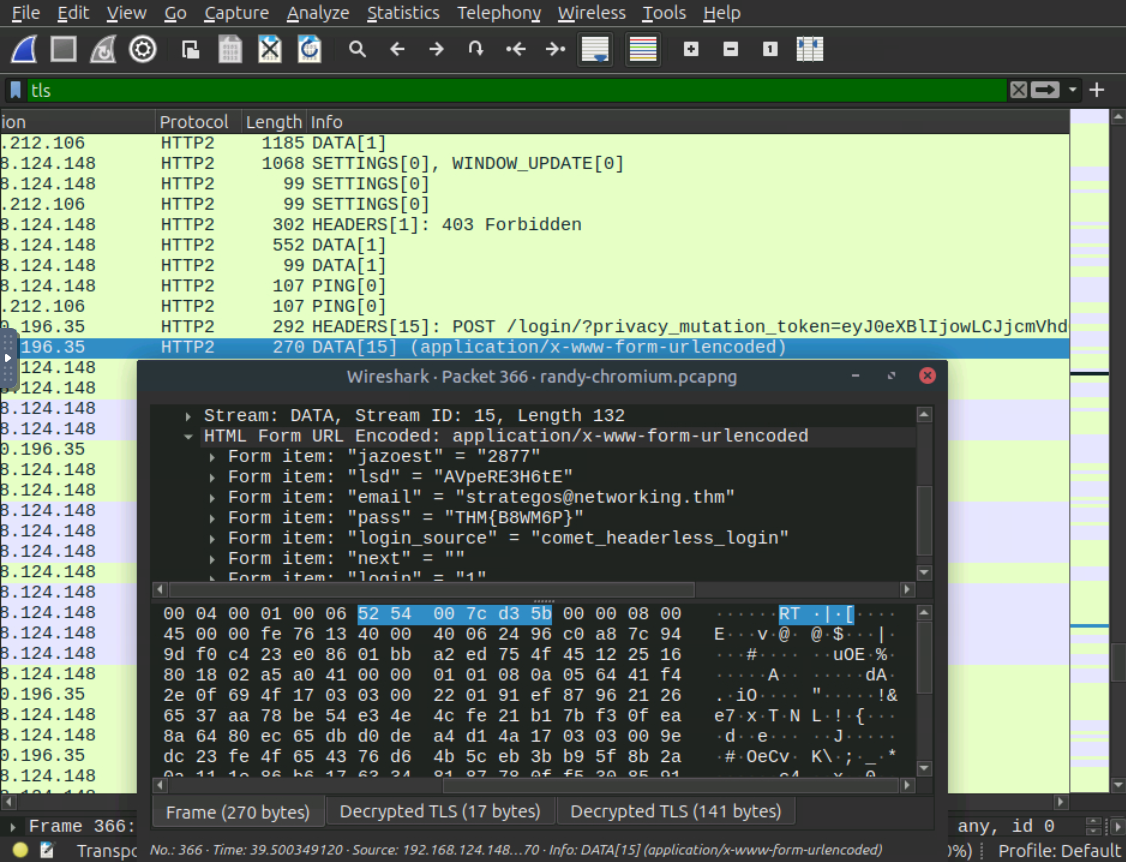1126x862 pixels.
Task: Open capture options gear icon
Action: click(x=143, y=49)
